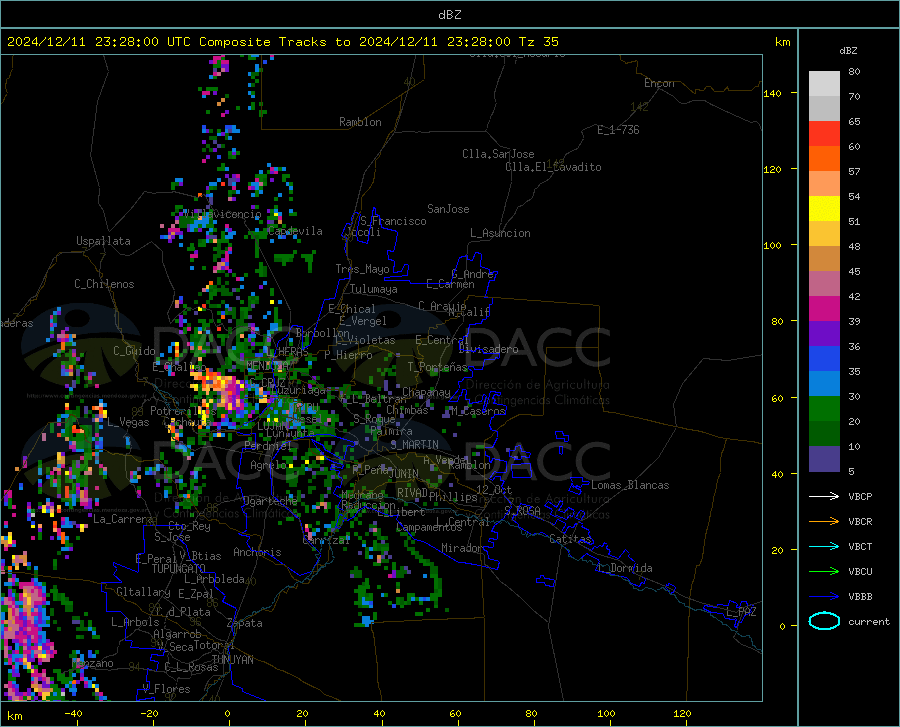Click the 'Tres_Mayo' map label
The width and height of the screenshot is (900, 727).
[x=362, y=269]
